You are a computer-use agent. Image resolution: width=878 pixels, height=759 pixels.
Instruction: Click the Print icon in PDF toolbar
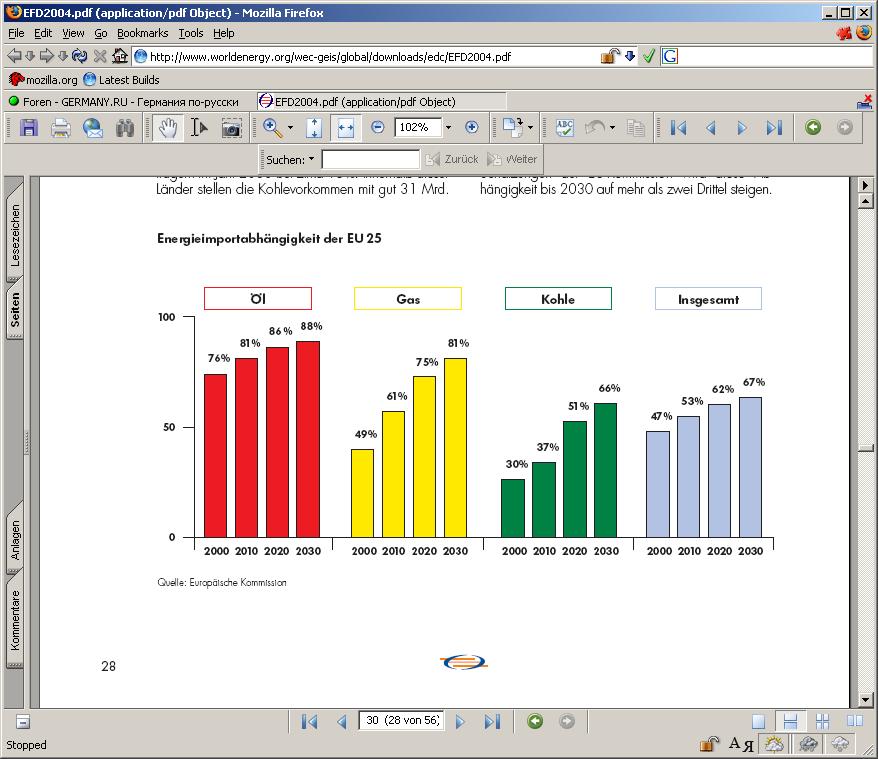pos(61,128)
